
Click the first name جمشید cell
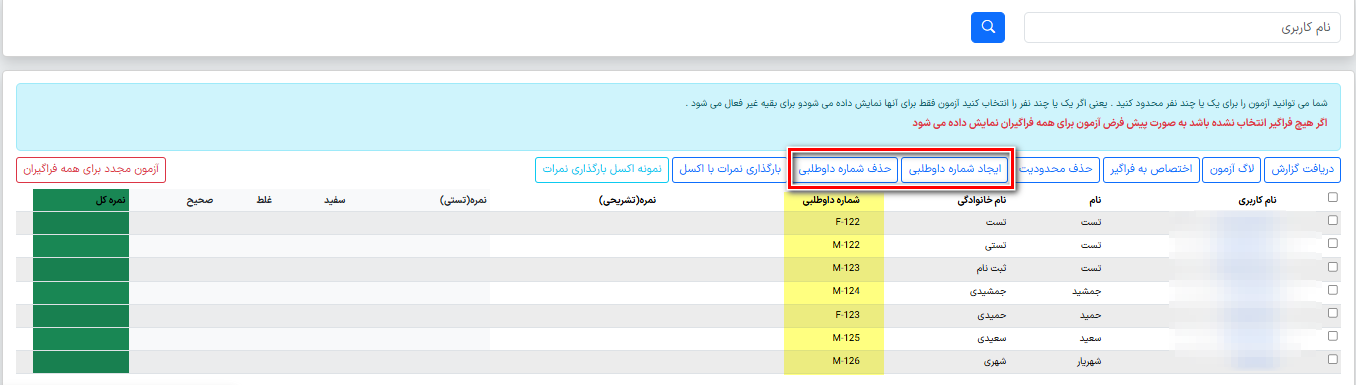1086,292
